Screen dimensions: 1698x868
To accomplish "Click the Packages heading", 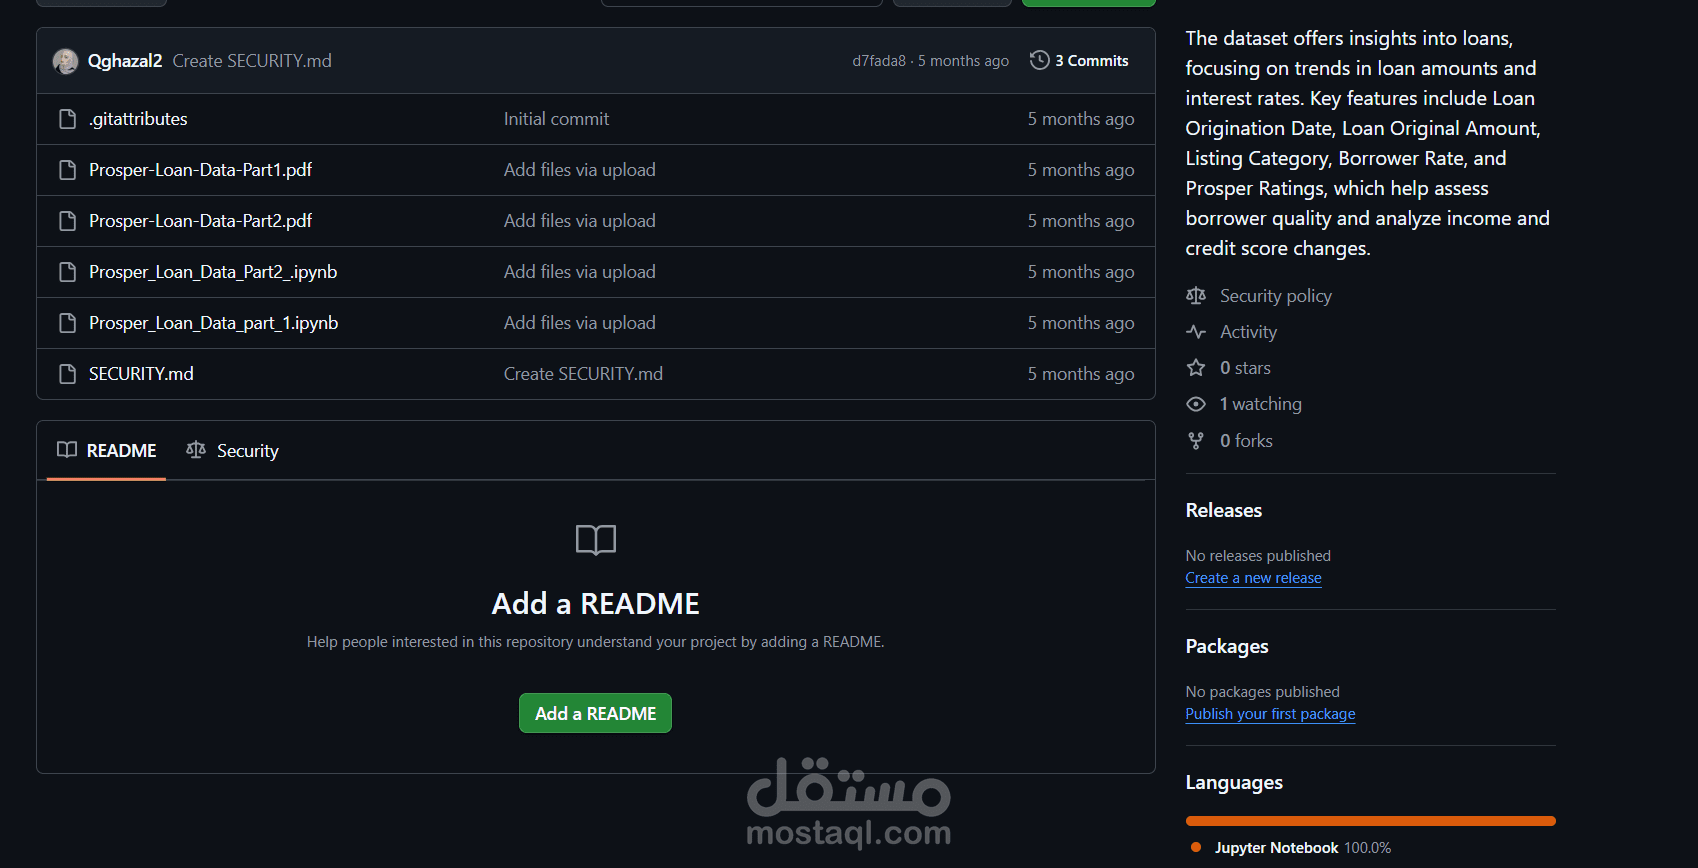I will point(1227,646).
